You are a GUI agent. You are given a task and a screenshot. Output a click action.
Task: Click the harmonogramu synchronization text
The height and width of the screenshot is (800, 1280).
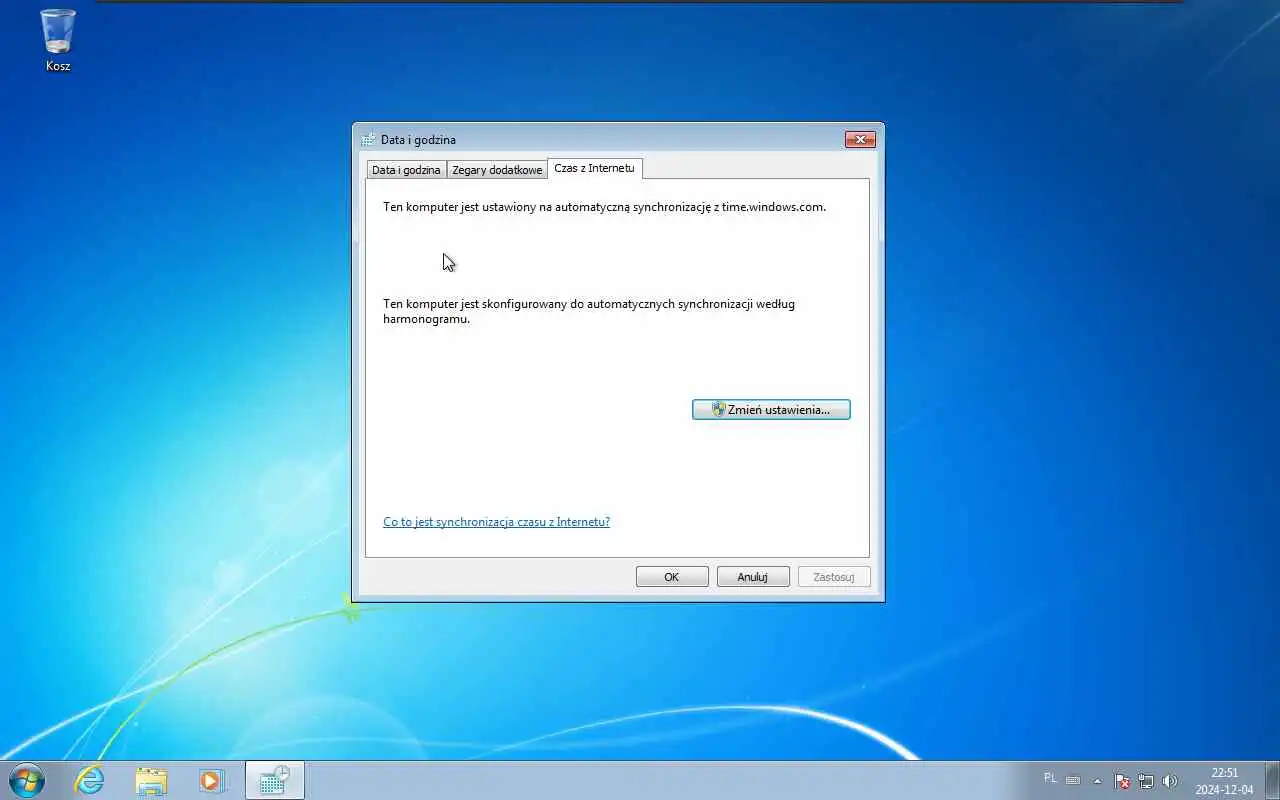pos(589,311)
